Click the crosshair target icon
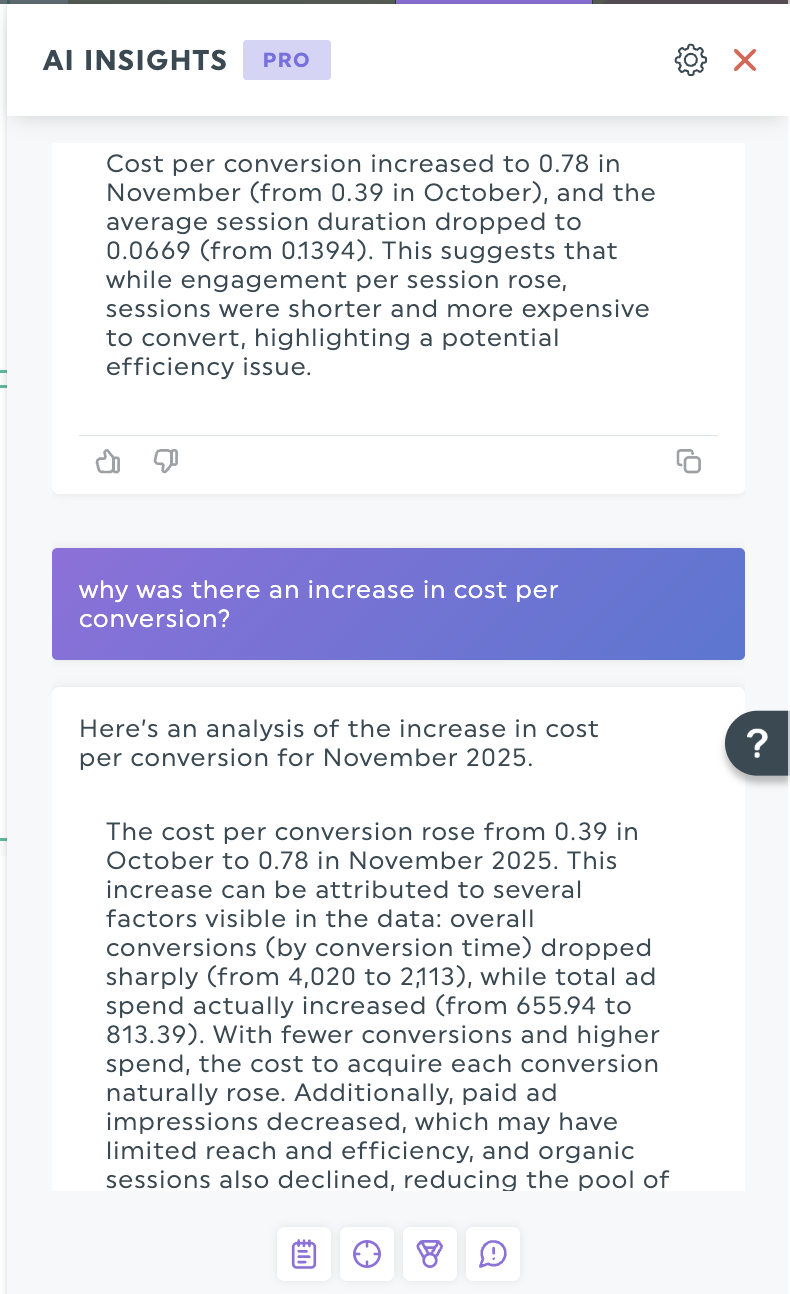The height and width of the screenshot is (1294, 790). [367, 1254]
